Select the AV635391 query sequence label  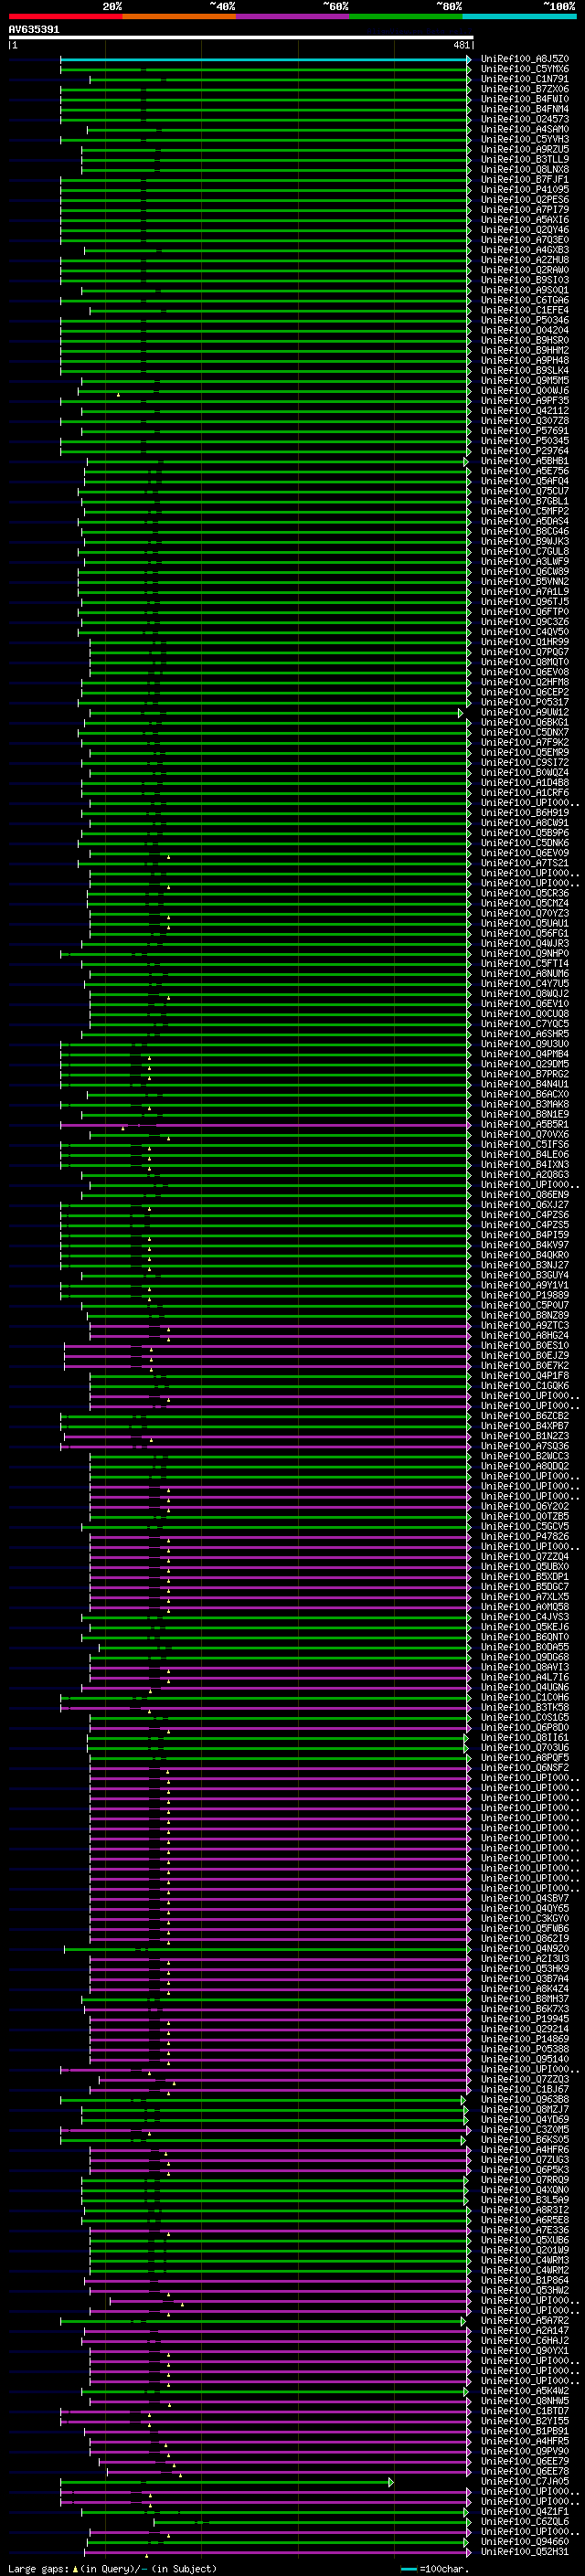(x=34, y=30)
